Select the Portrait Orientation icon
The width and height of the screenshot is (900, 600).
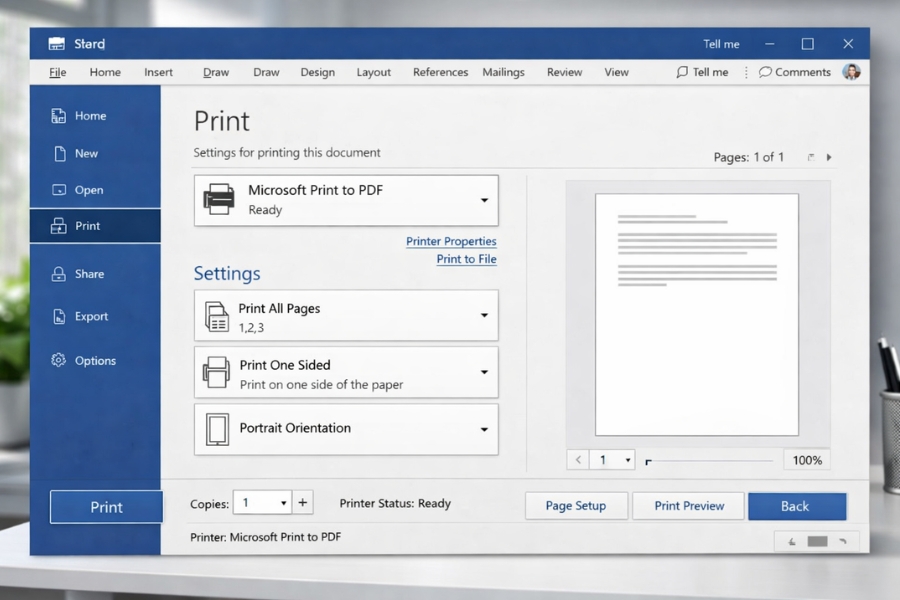(x=218, y=429)
